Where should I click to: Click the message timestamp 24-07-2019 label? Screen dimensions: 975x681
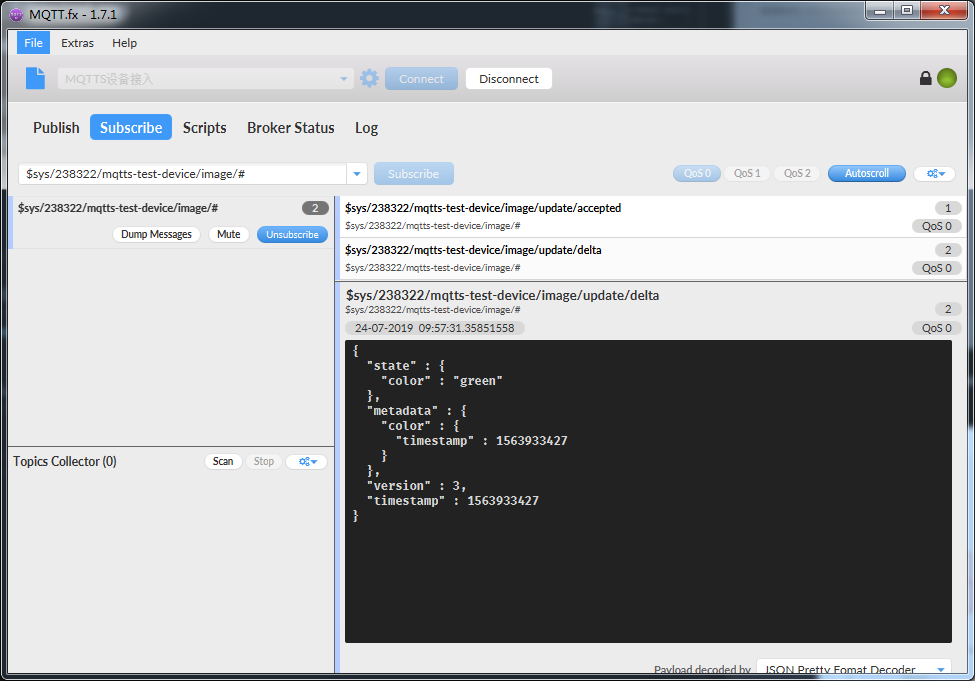435,328
